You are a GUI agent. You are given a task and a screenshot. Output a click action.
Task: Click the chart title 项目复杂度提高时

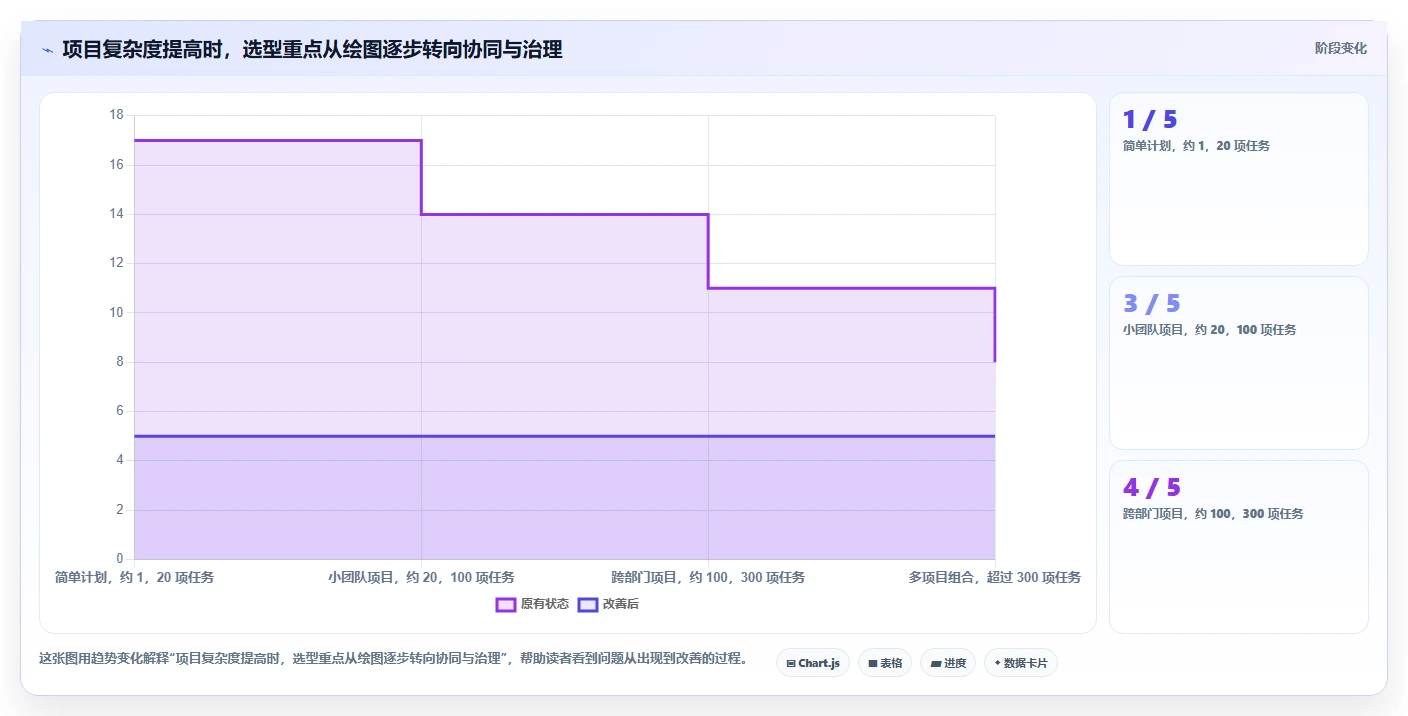(x=142, y=49)
